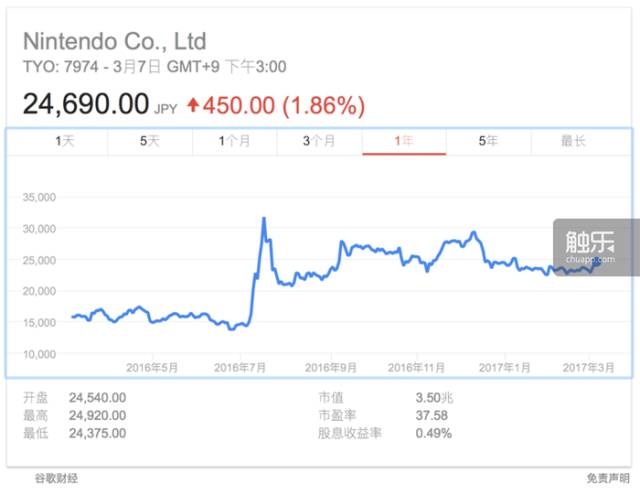Click the July 2016 price peak on chart

[264, 218]
